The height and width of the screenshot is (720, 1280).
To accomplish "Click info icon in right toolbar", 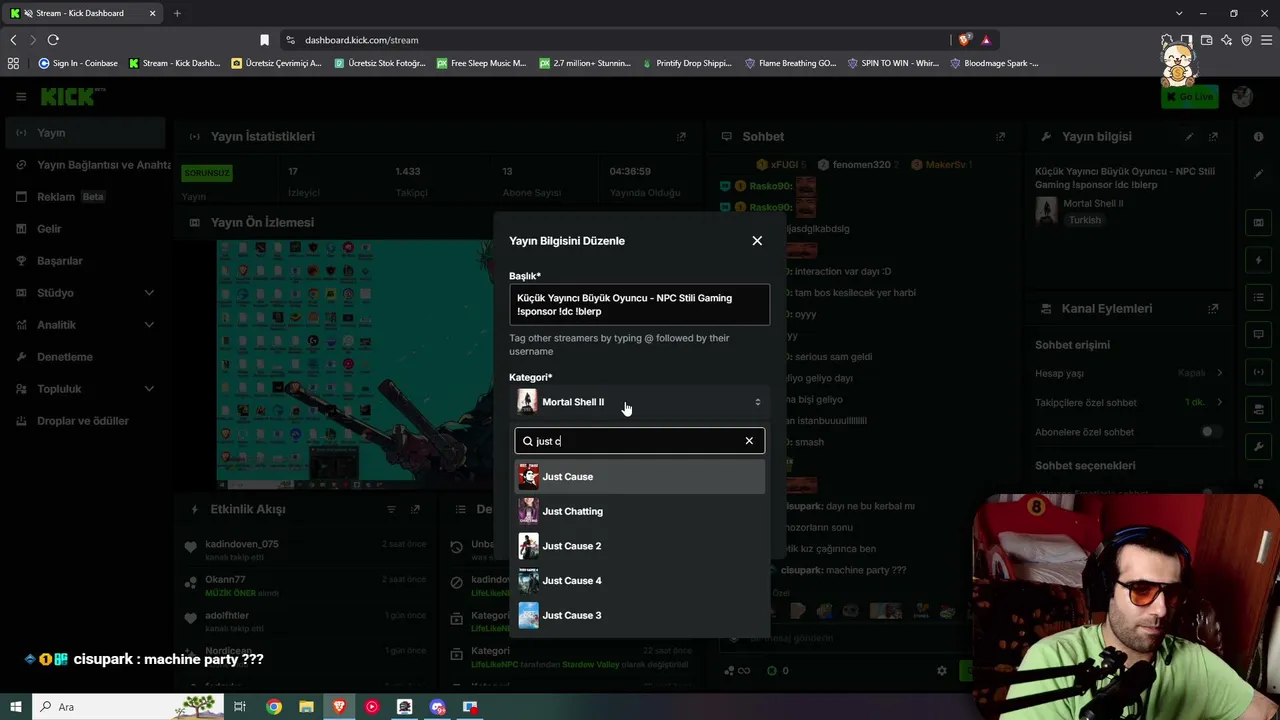I will pyautogui.click(x=1258, y=137).
